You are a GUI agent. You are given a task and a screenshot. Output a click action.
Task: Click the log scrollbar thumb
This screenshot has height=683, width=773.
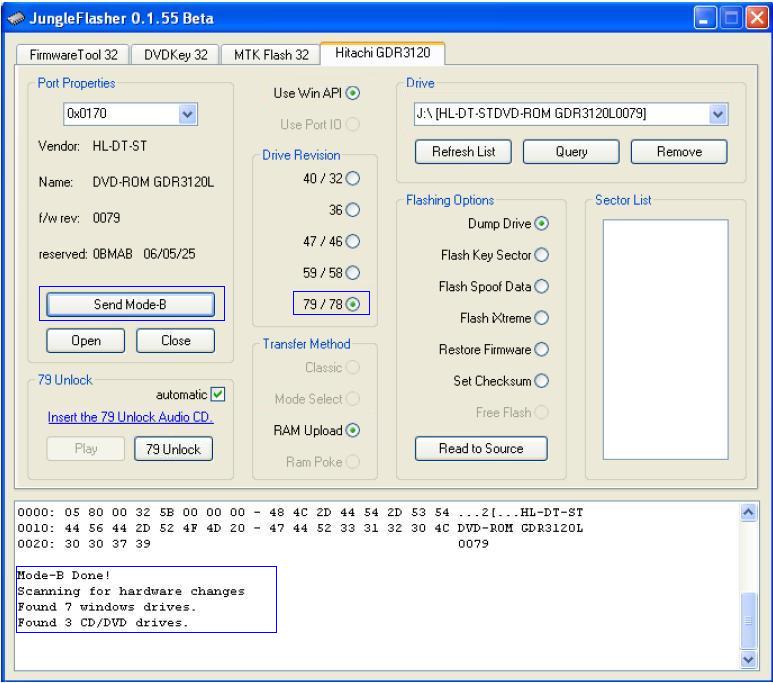point(748,621)
